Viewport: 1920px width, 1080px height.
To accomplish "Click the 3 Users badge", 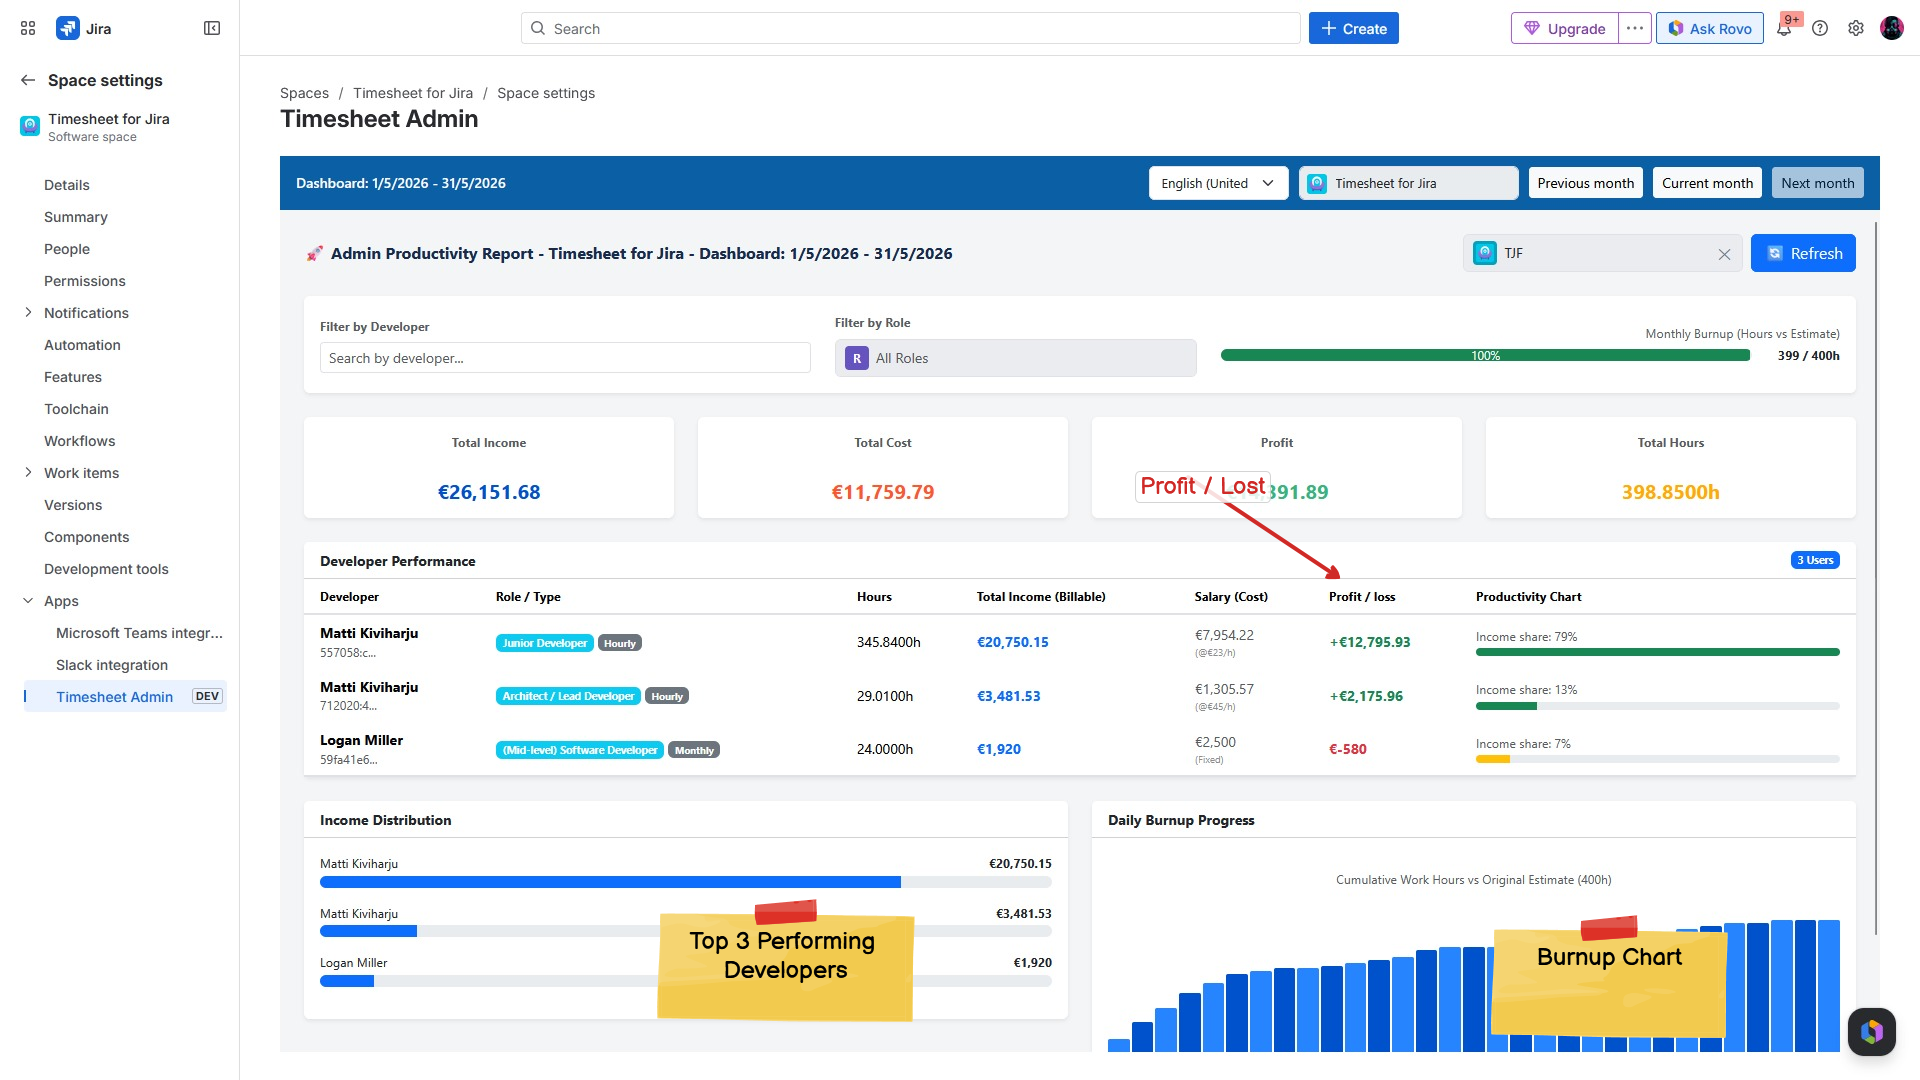I will 1815,560.
